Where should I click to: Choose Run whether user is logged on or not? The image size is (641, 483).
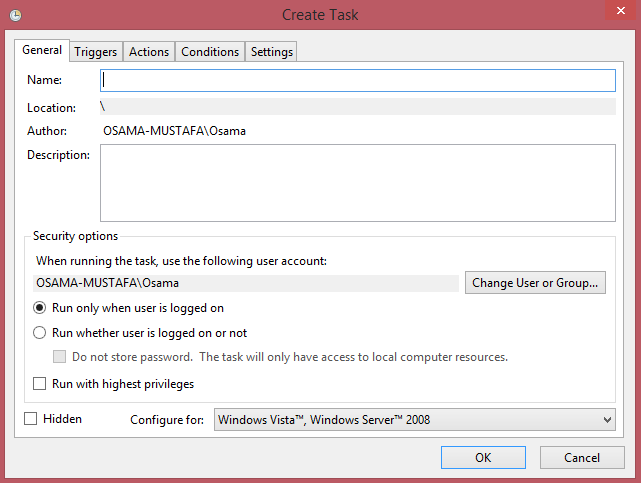[x=40, y=333]
